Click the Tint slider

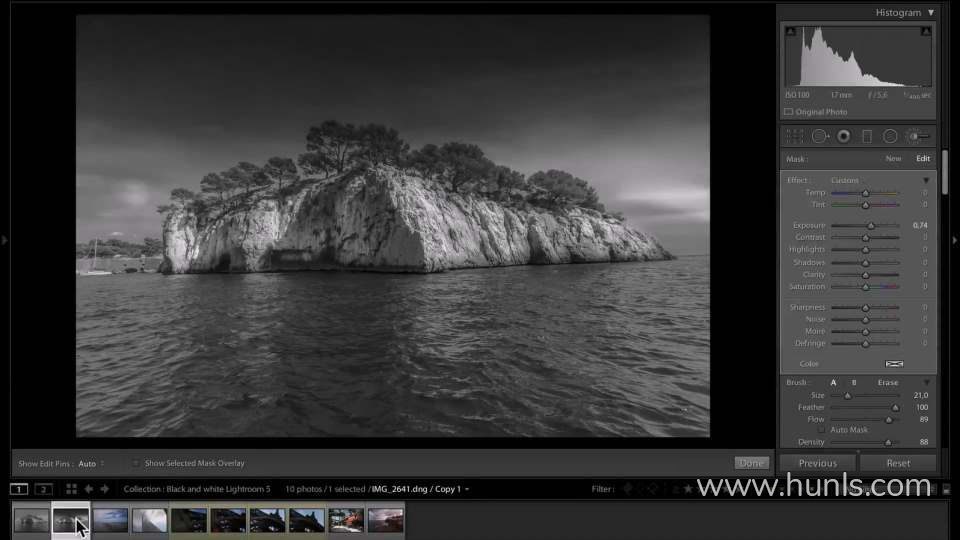pyautogui.click(x=865, y=204)
